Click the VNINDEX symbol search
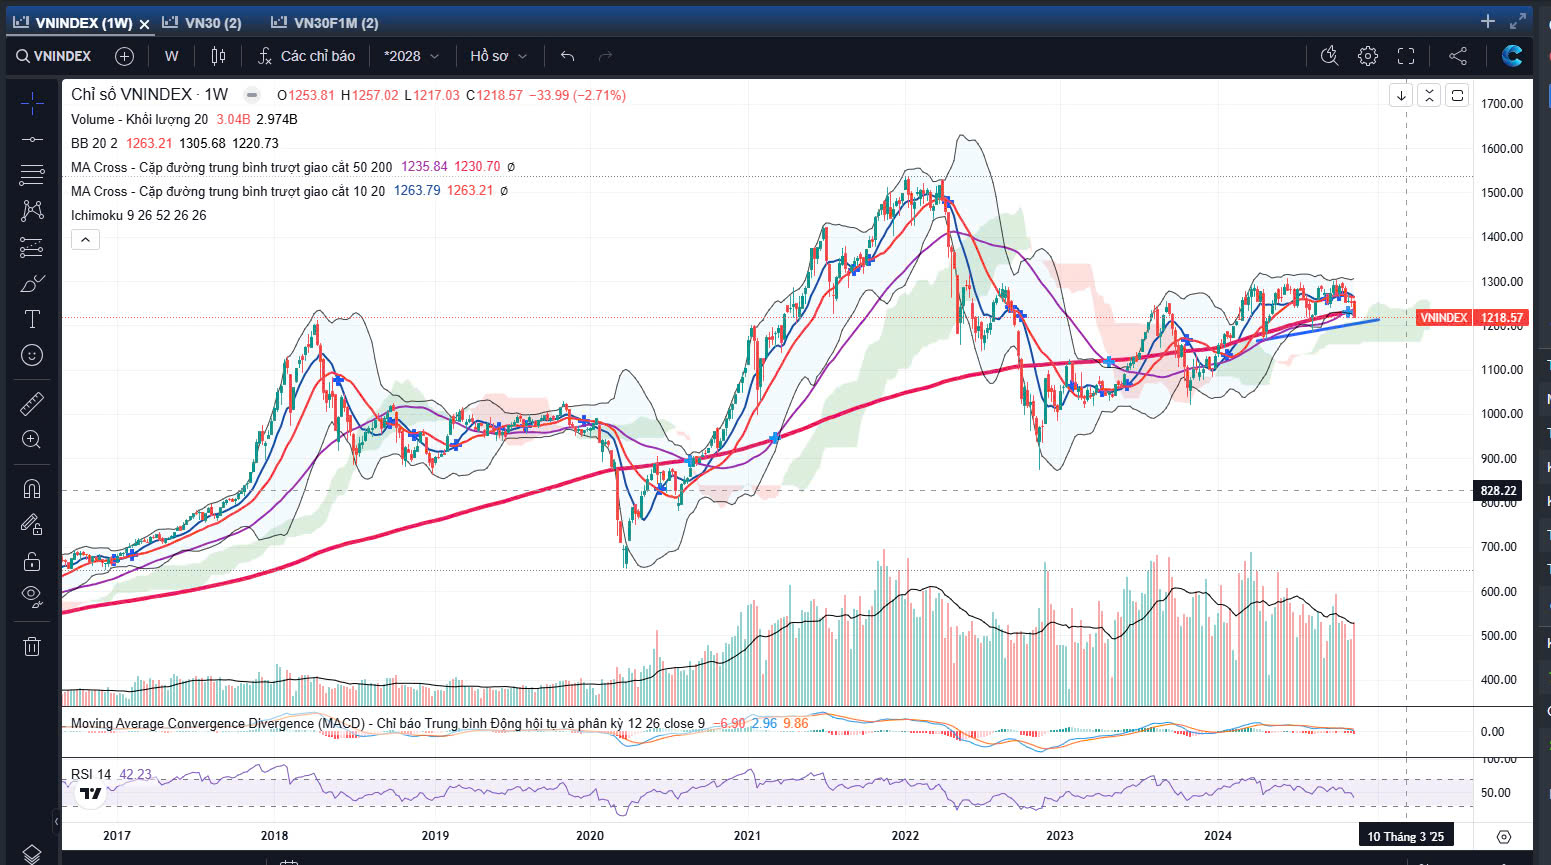 coord(54,56)
